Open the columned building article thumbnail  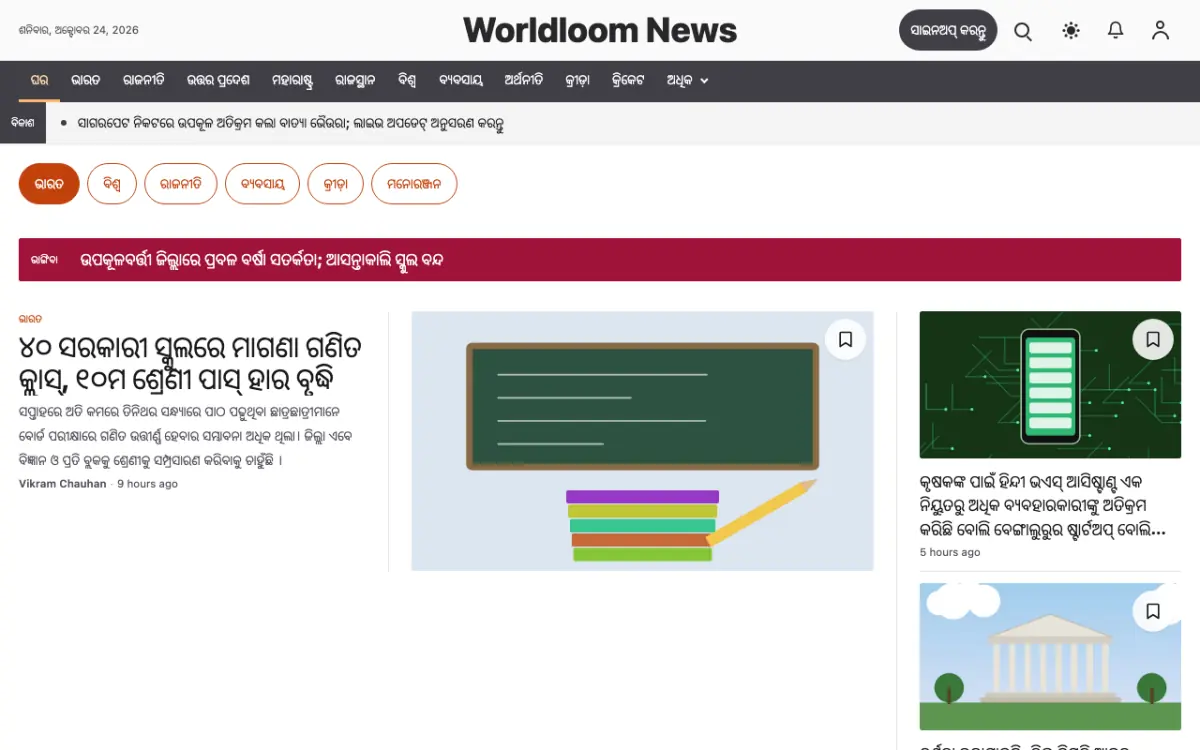click(x=1050, y=657)
